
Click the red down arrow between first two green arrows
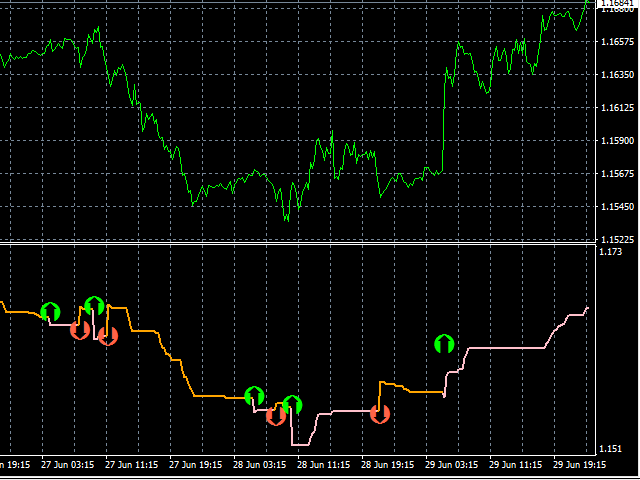pos(80,330)
